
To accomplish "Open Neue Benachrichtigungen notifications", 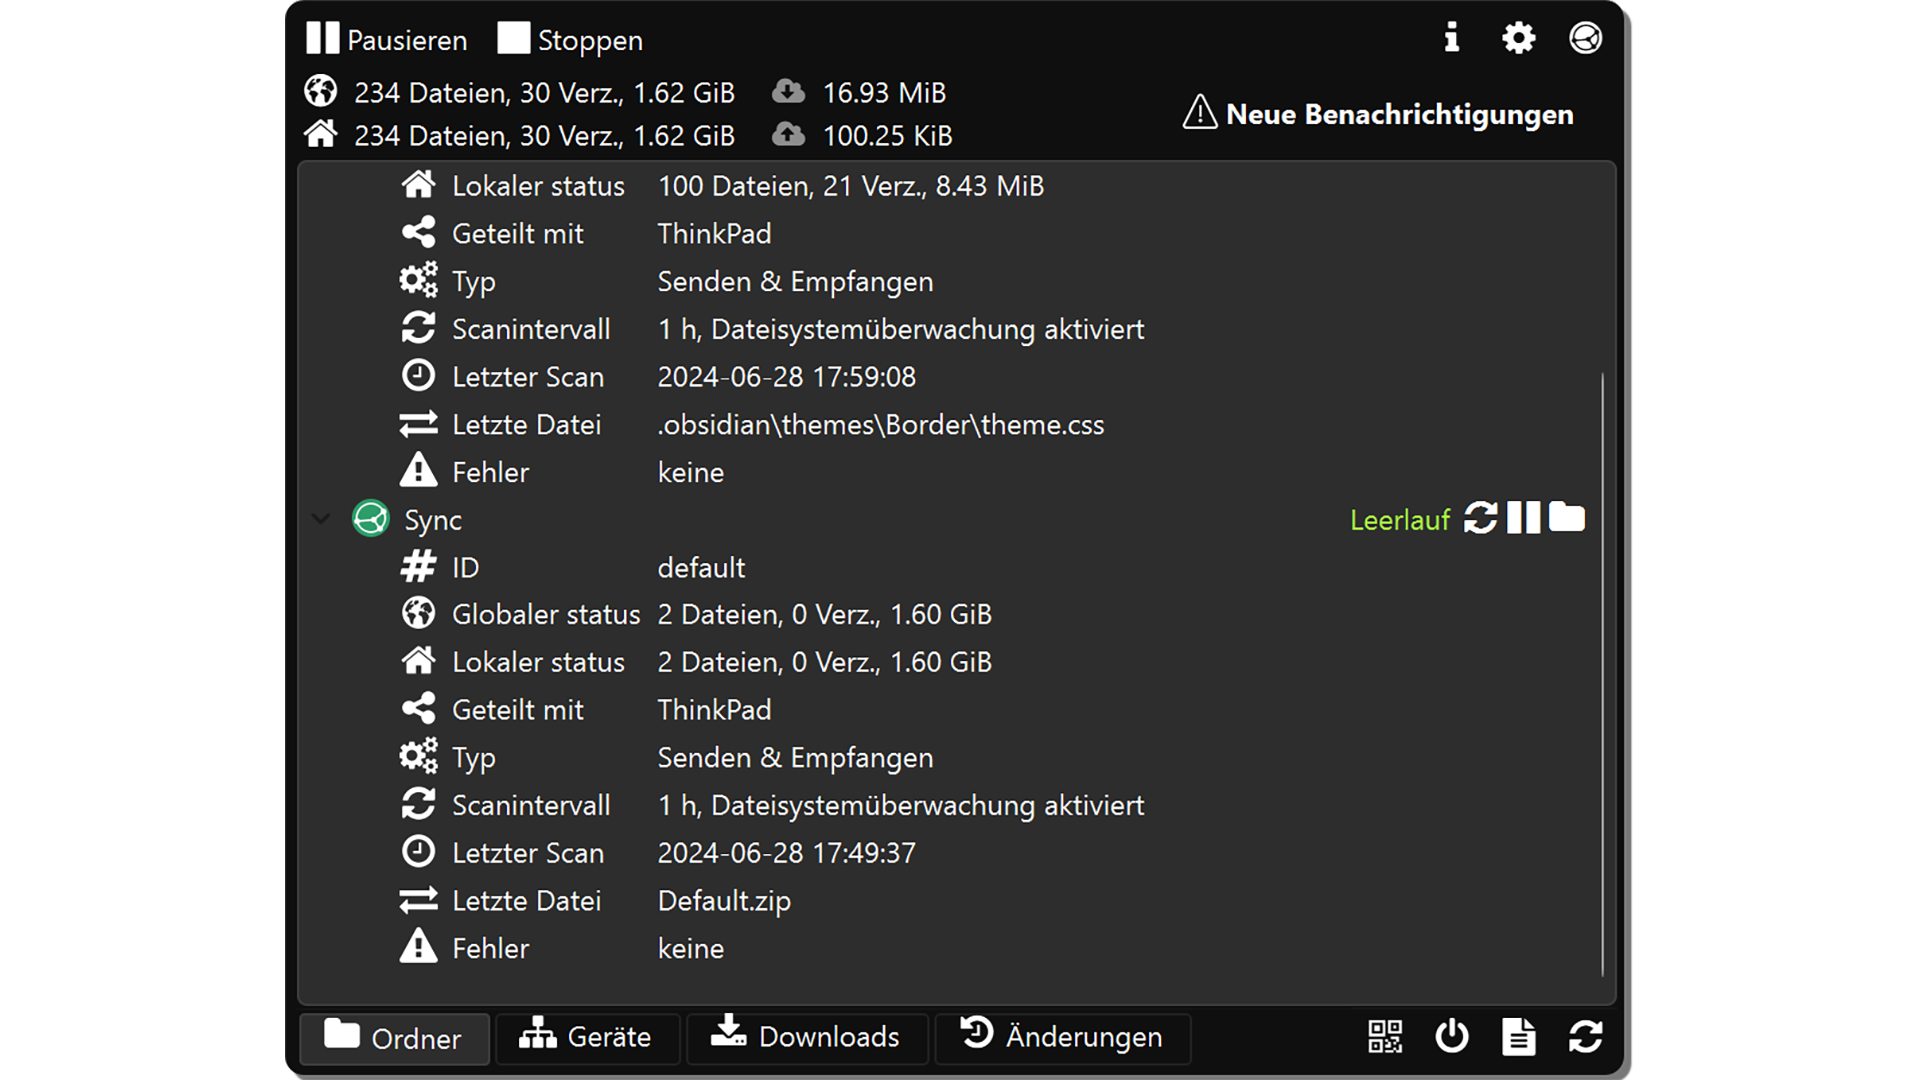I will pyautogui.click(x=1378, y=114).
